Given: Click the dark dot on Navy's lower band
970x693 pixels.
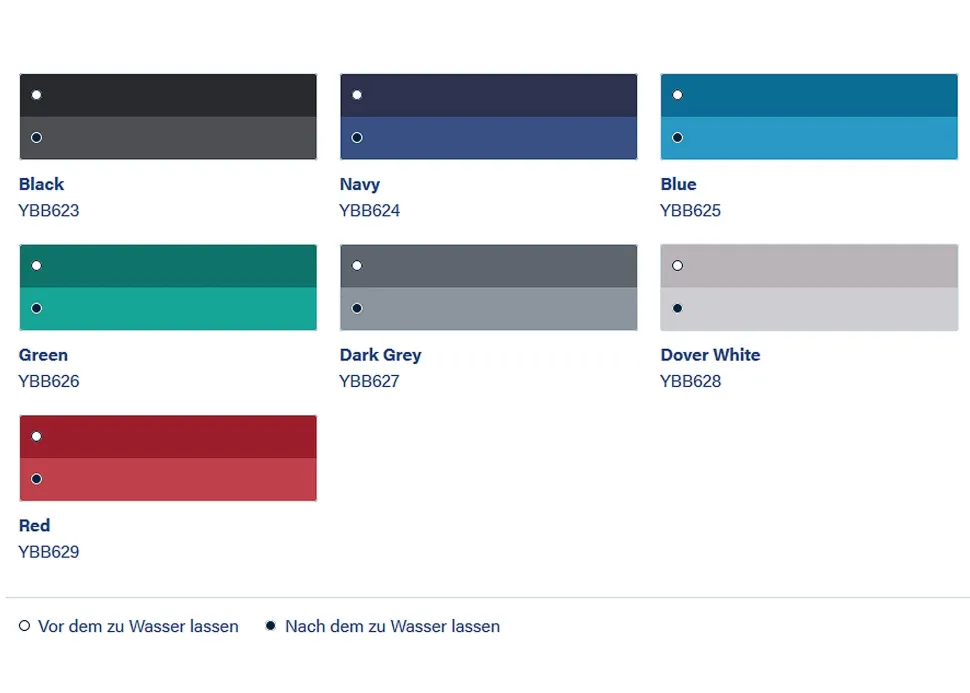Looking at the screenshot, I should (x=357, y=137).
